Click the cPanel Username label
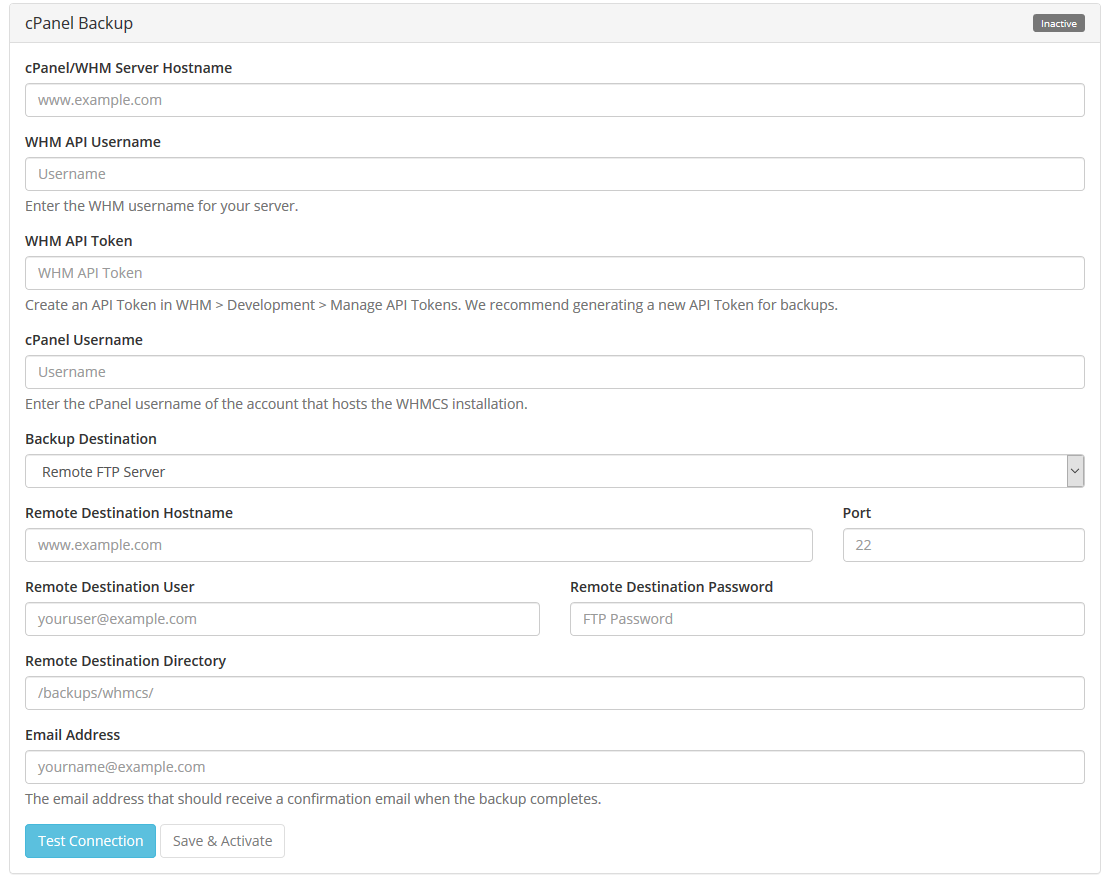The image size is (1105, 877). [x=84, y=340]
